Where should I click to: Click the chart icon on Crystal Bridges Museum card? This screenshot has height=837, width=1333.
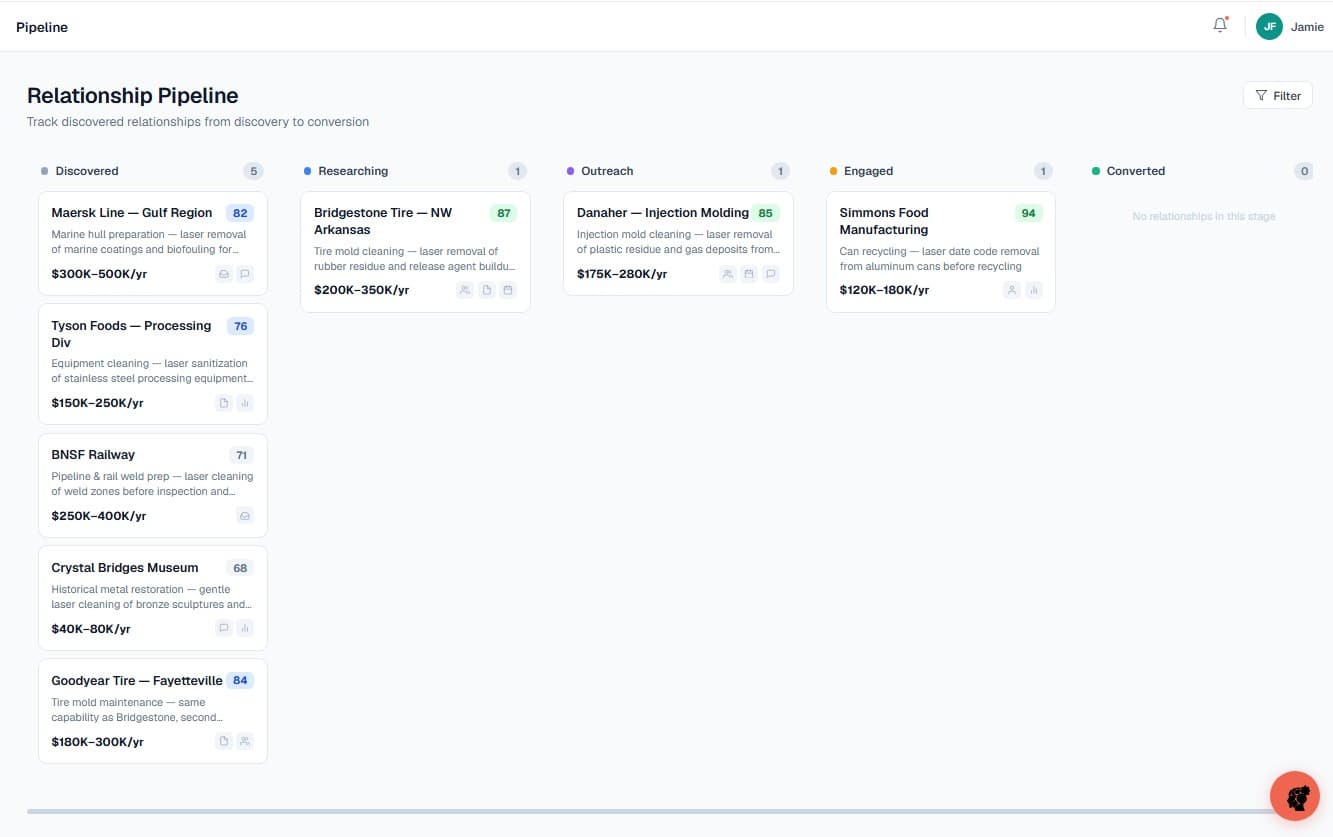245,629
